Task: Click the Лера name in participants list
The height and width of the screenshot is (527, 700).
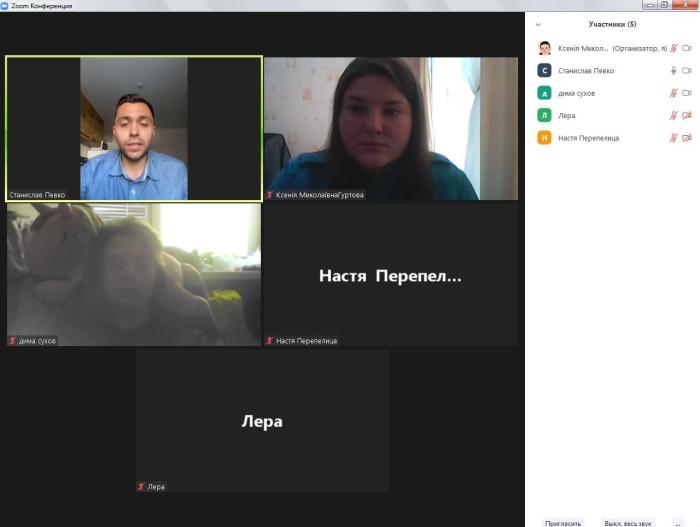Action: (x=567, y=115)
